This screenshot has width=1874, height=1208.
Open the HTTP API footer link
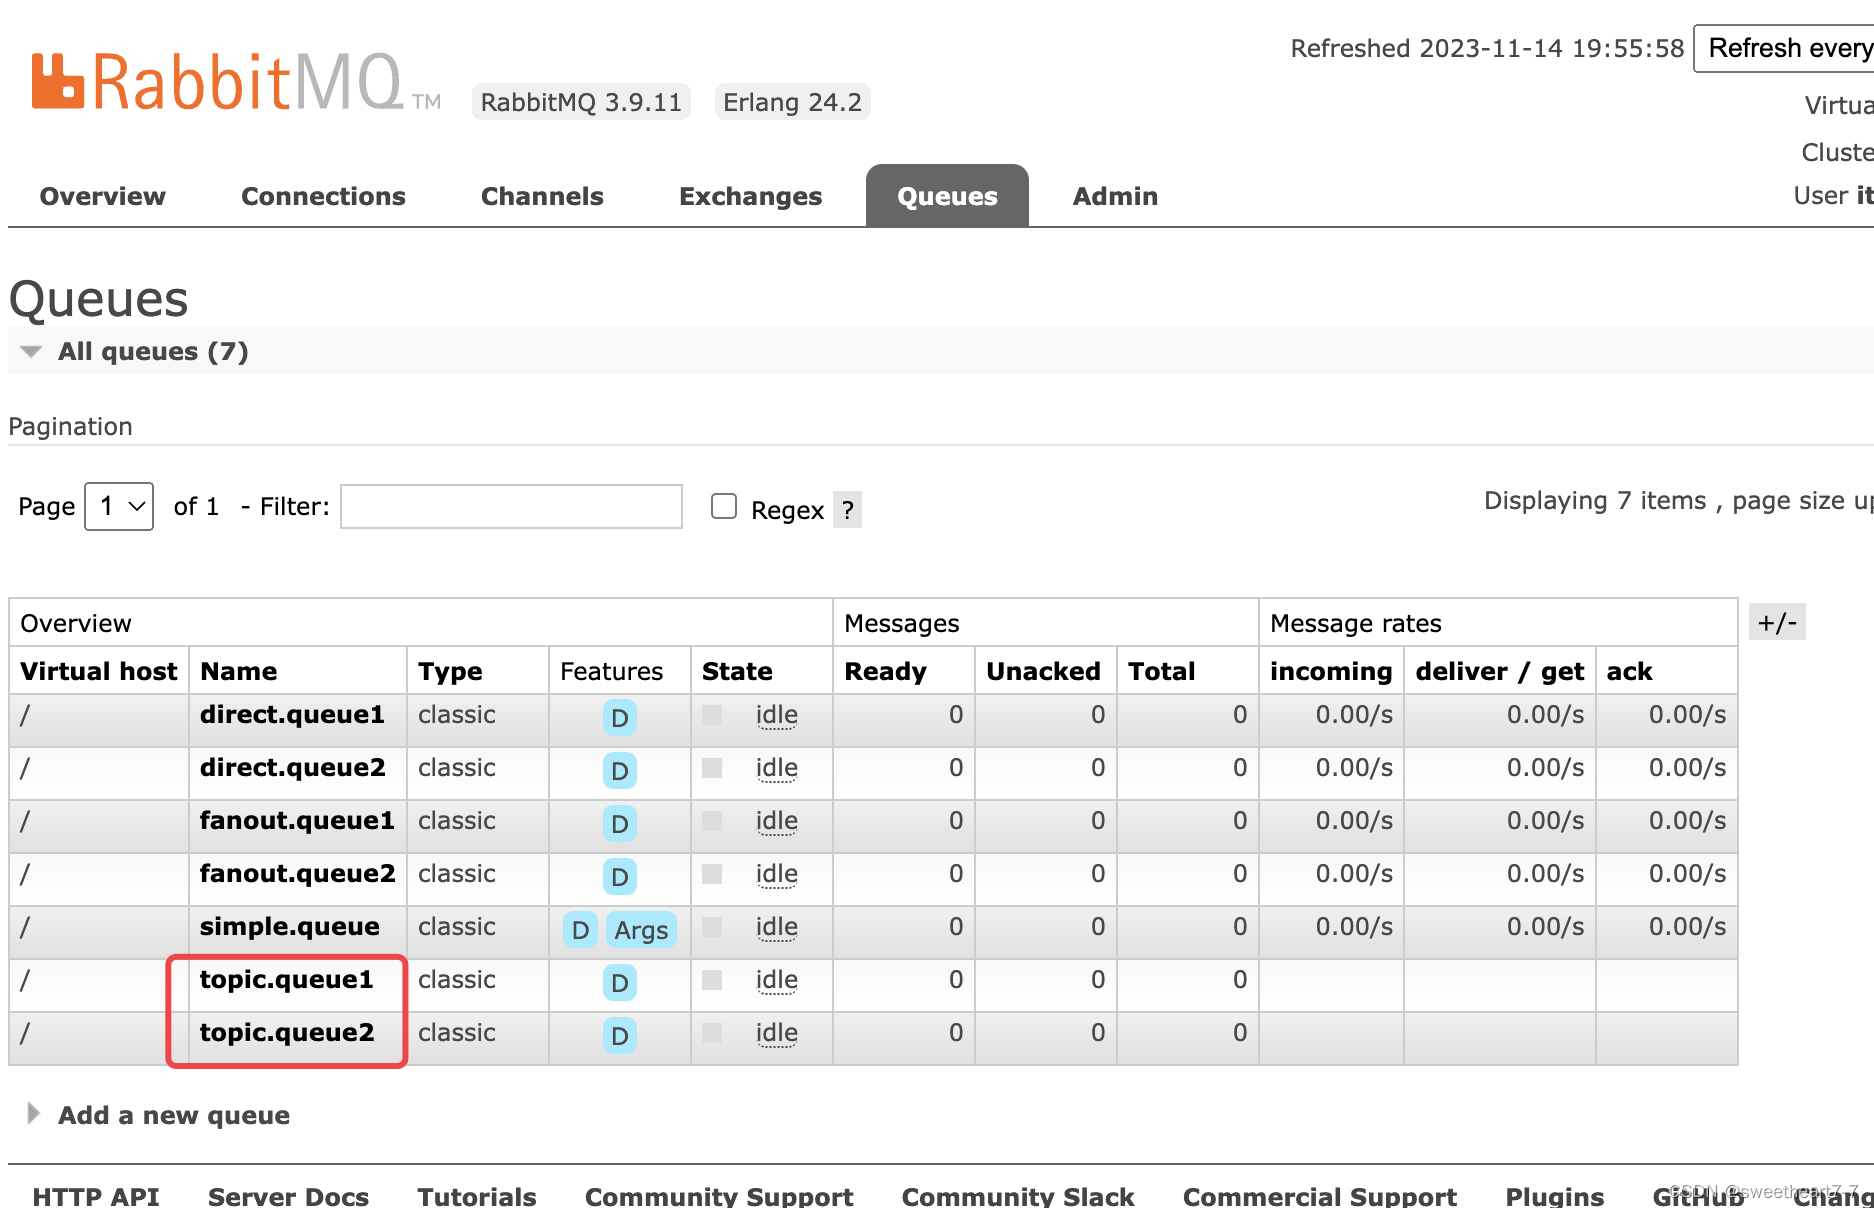(96, 1196)
